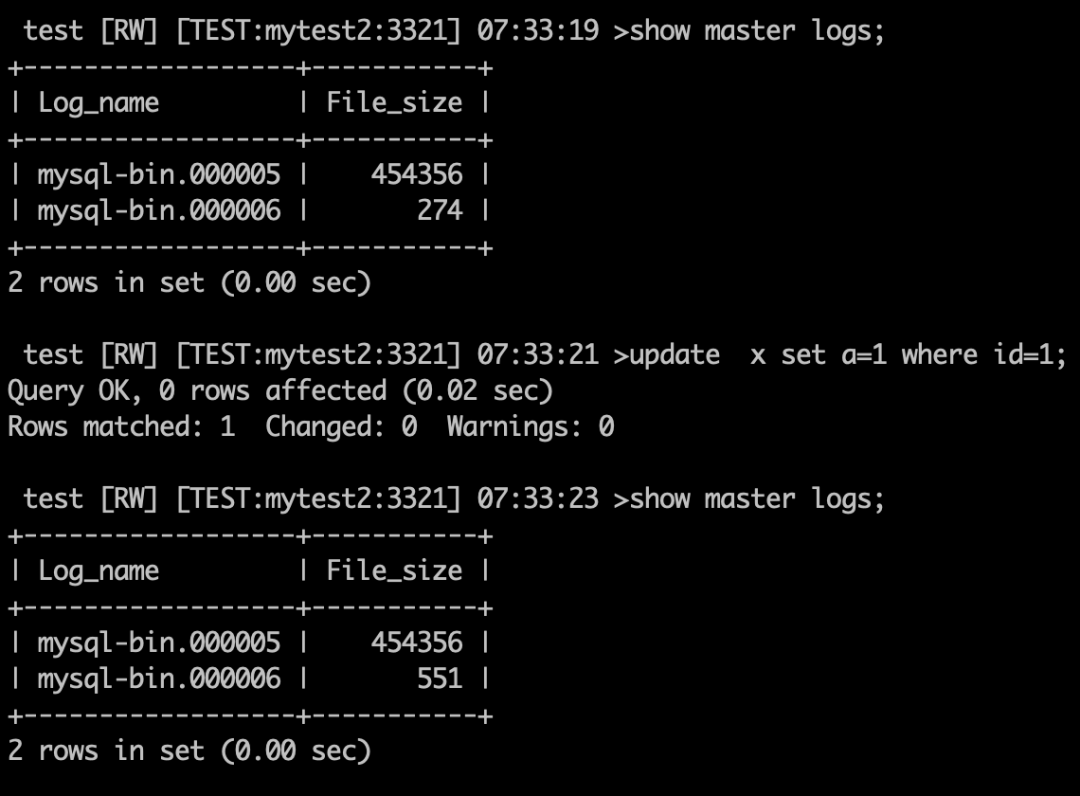Click mysql-bin.000005 in the first table
Viewport: 1080px width, 796px height.
click(x=159, y=175)
